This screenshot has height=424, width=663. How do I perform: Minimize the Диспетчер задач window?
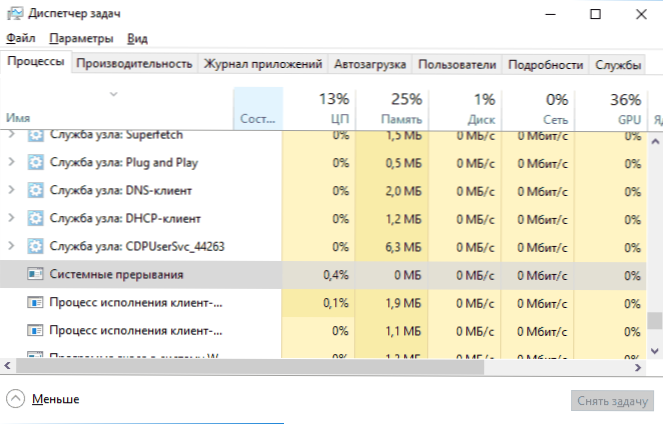(550, 14)
